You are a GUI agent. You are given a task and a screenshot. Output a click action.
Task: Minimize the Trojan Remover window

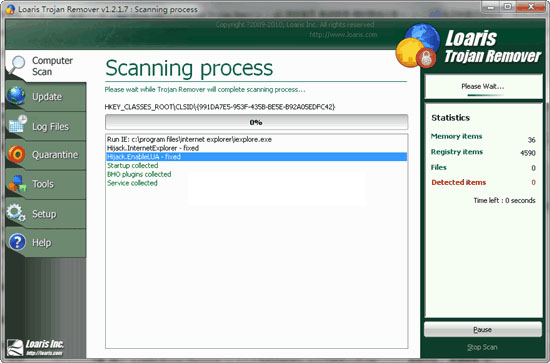[x=491, y=7]
